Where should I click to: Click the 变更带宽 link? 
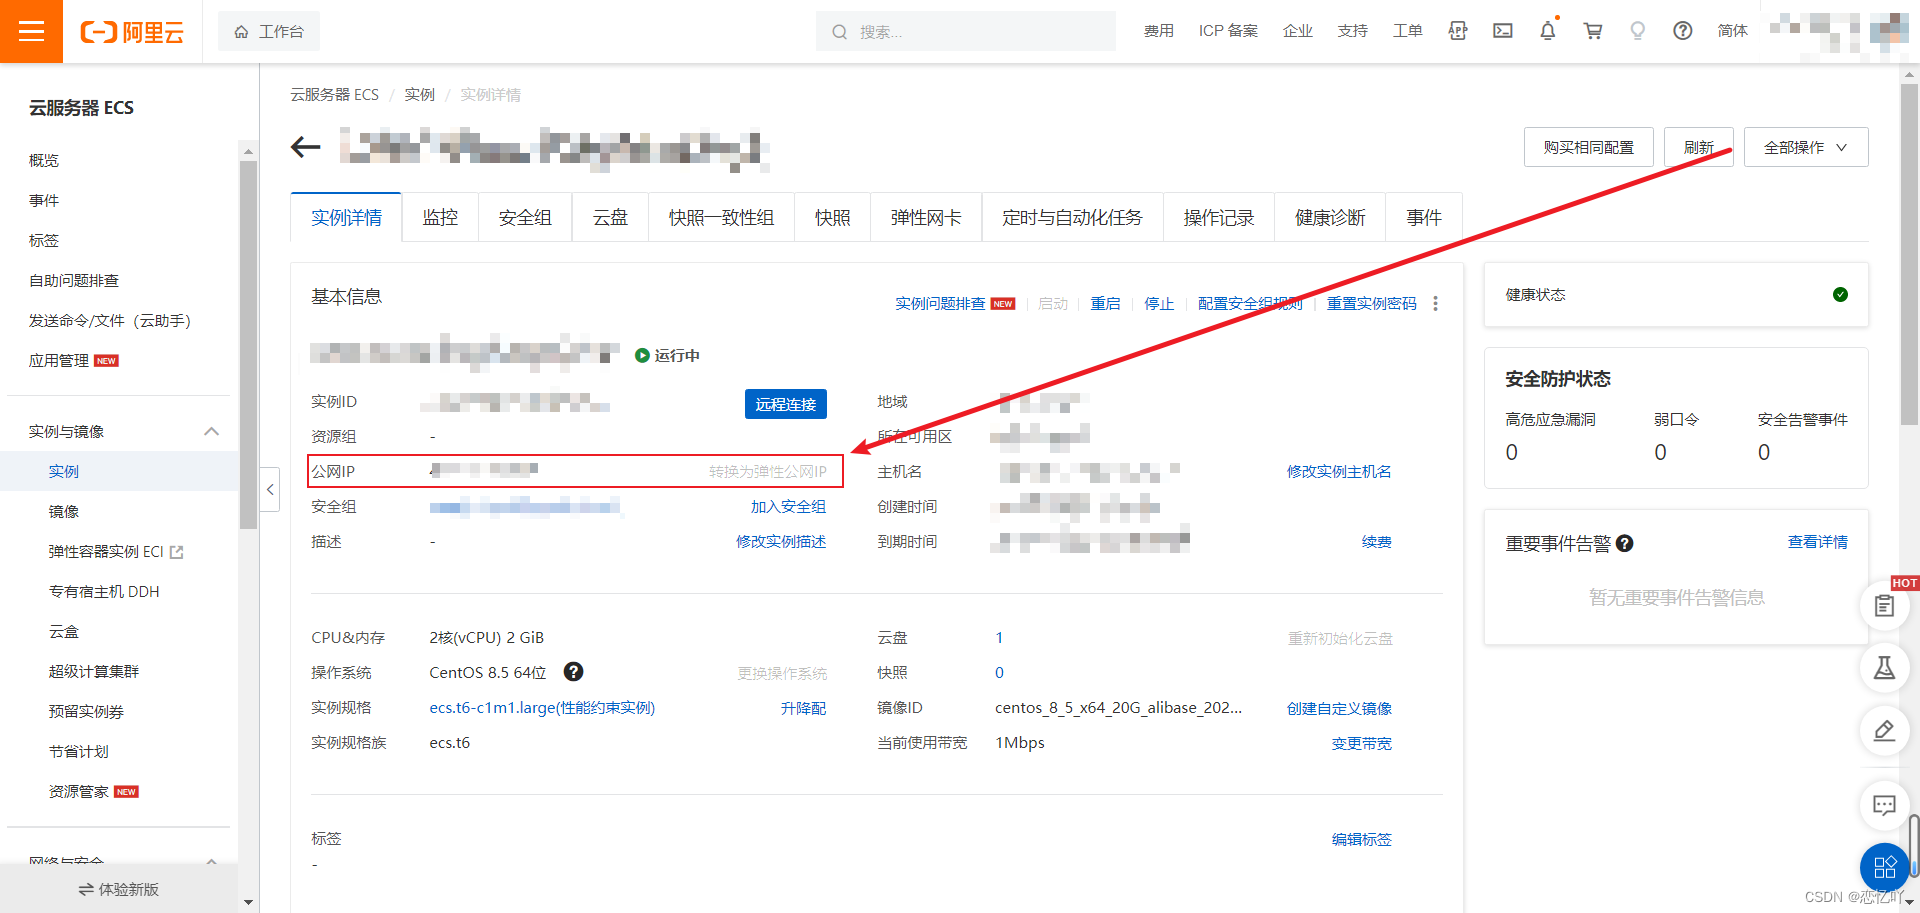(1361, 743)
